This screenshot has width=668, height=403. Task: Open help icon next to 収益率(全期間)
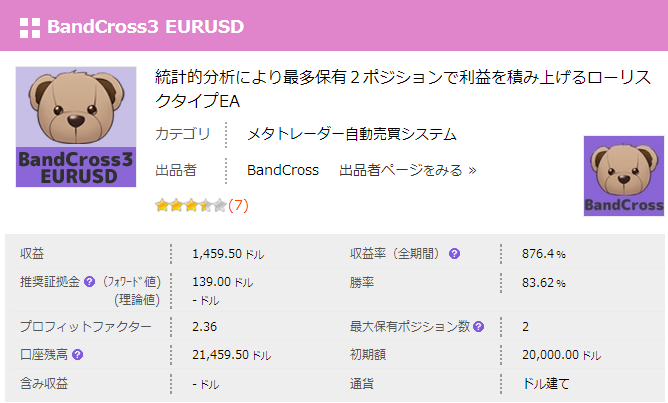455,254
